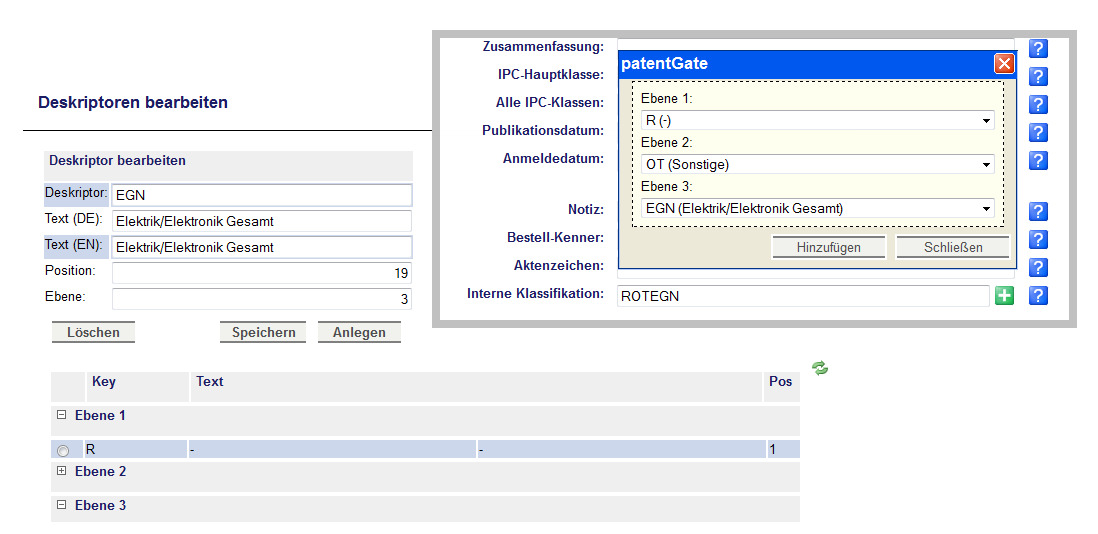
Task: Save descriptor with Speichern button
Action: coord(263,332)
